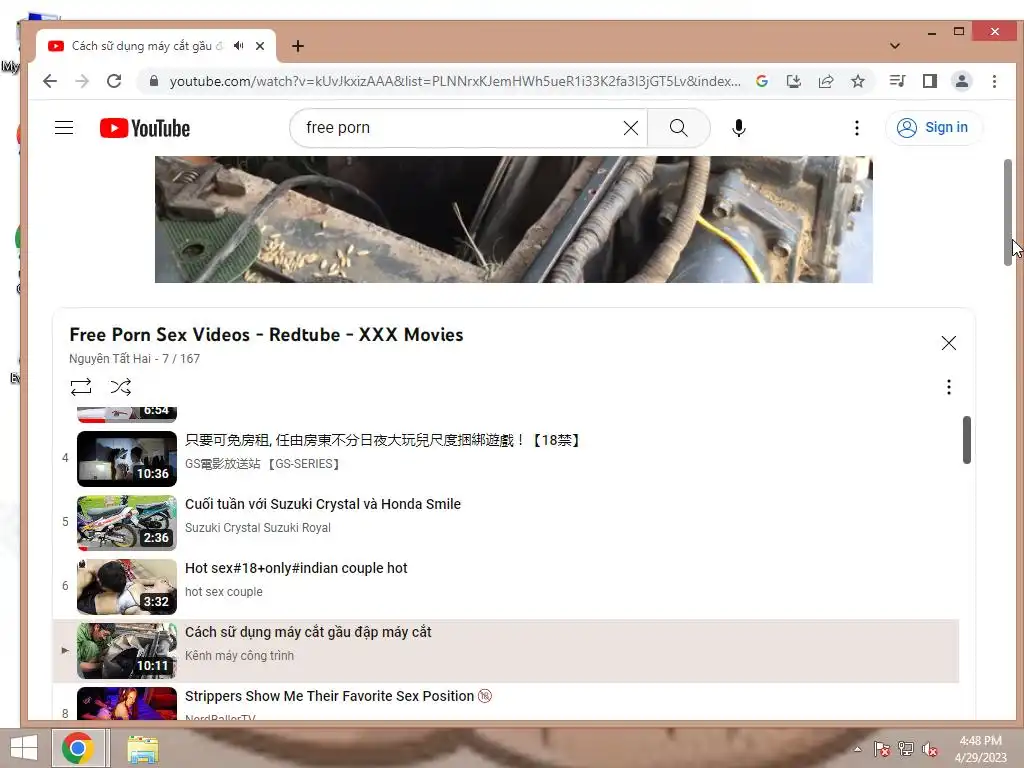This screenshot has height=768, width=1024.
Task: Click the video player area
Action: 513,219
